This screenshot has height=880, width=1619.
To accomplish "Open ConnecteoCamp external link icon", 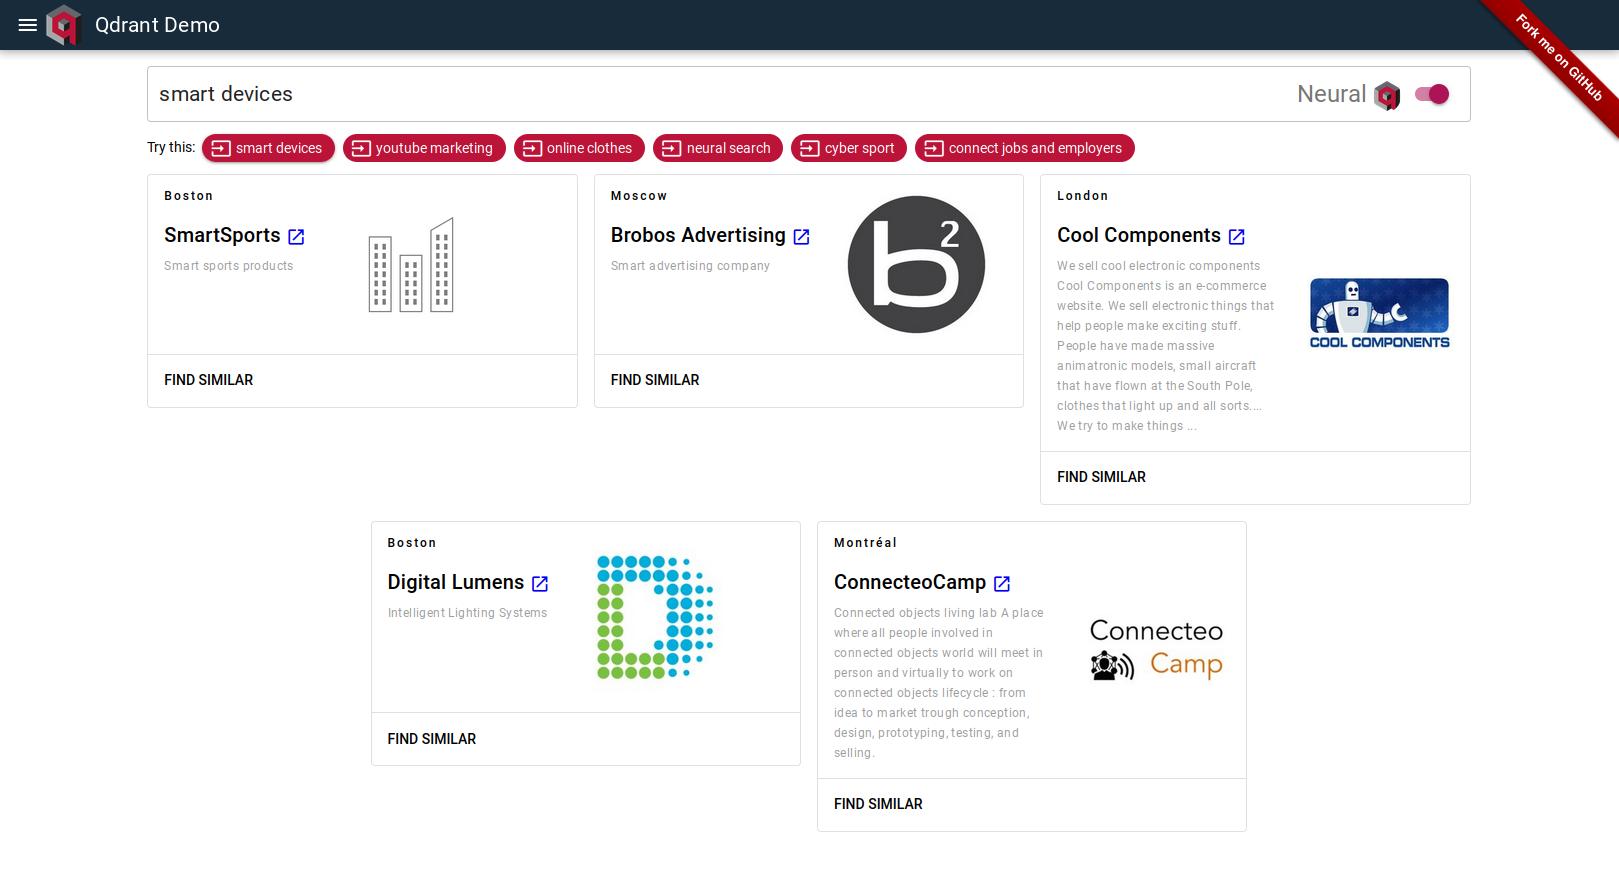I will tap(1002, 584).
